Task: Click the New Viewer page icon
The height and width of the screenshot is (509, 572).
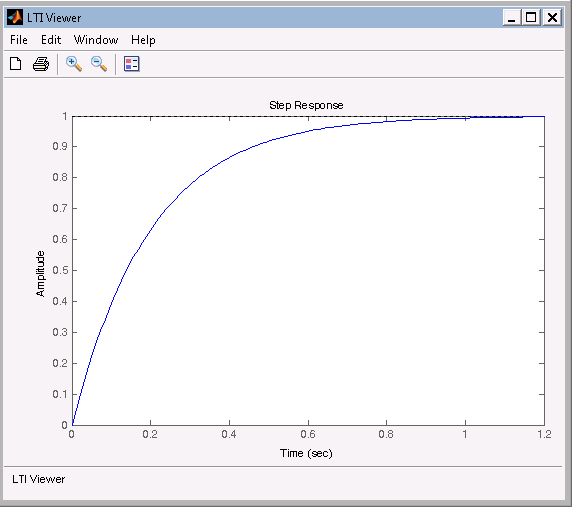Action: (x=15, y=64)
